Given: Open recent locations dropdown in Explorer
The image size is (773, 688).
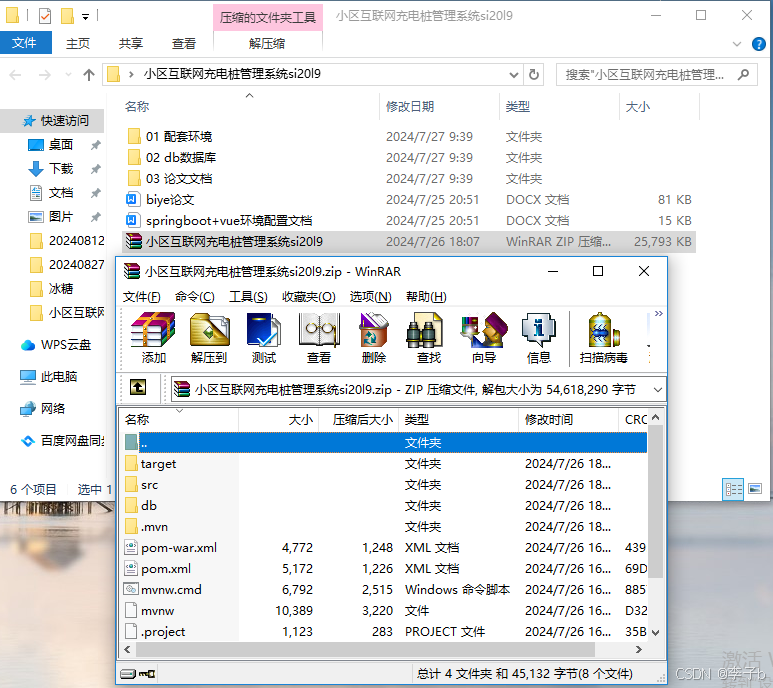Looking at the screenshot, I should [x=68, y=75].
